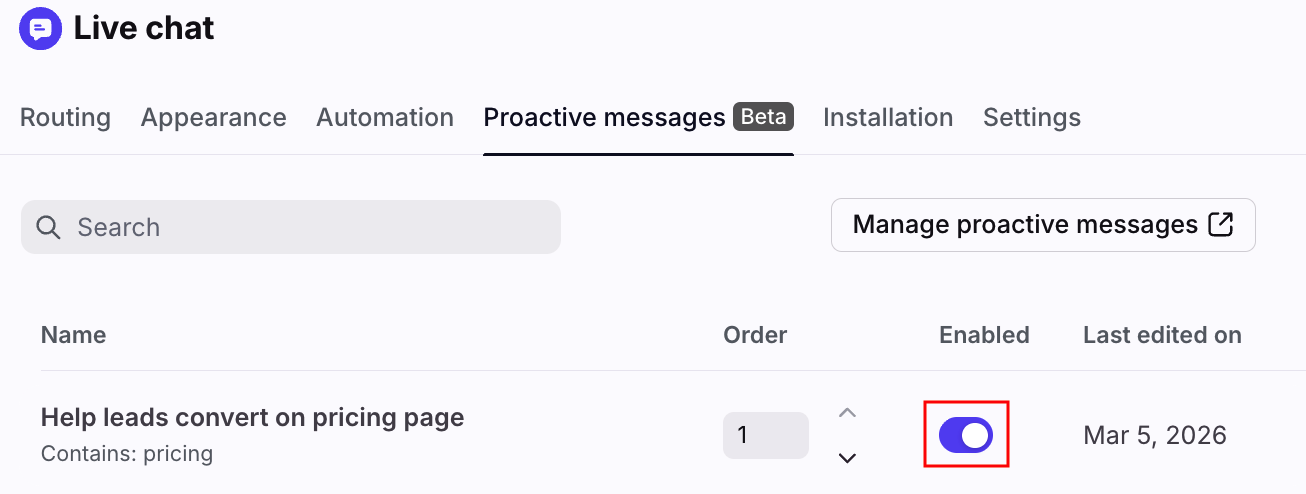Go to the Automation tab
This screenshot has width=1306, height=494.
point(385,118)
